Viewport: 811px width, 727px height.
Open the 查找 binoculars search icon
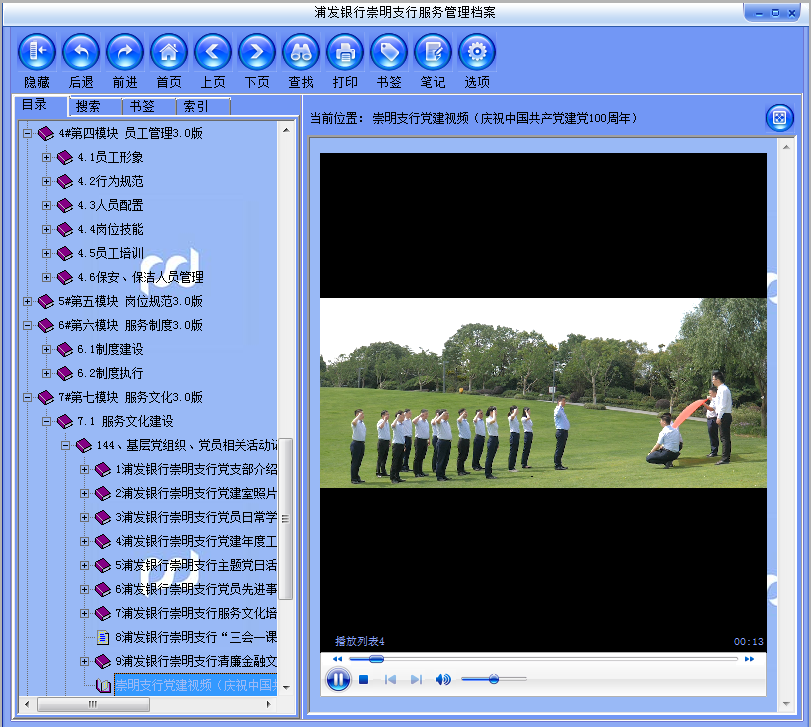pos(301,52)
